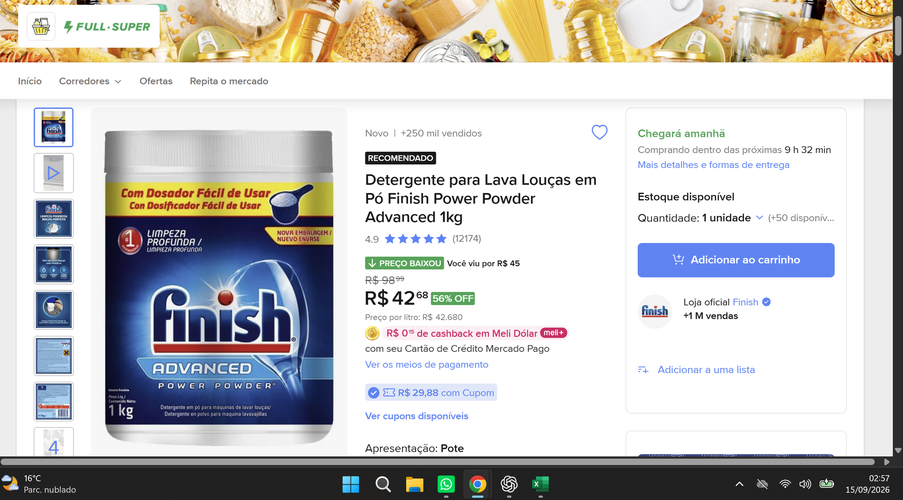Click the vertical scrollbar down arrow

click(x=897, y=450)
